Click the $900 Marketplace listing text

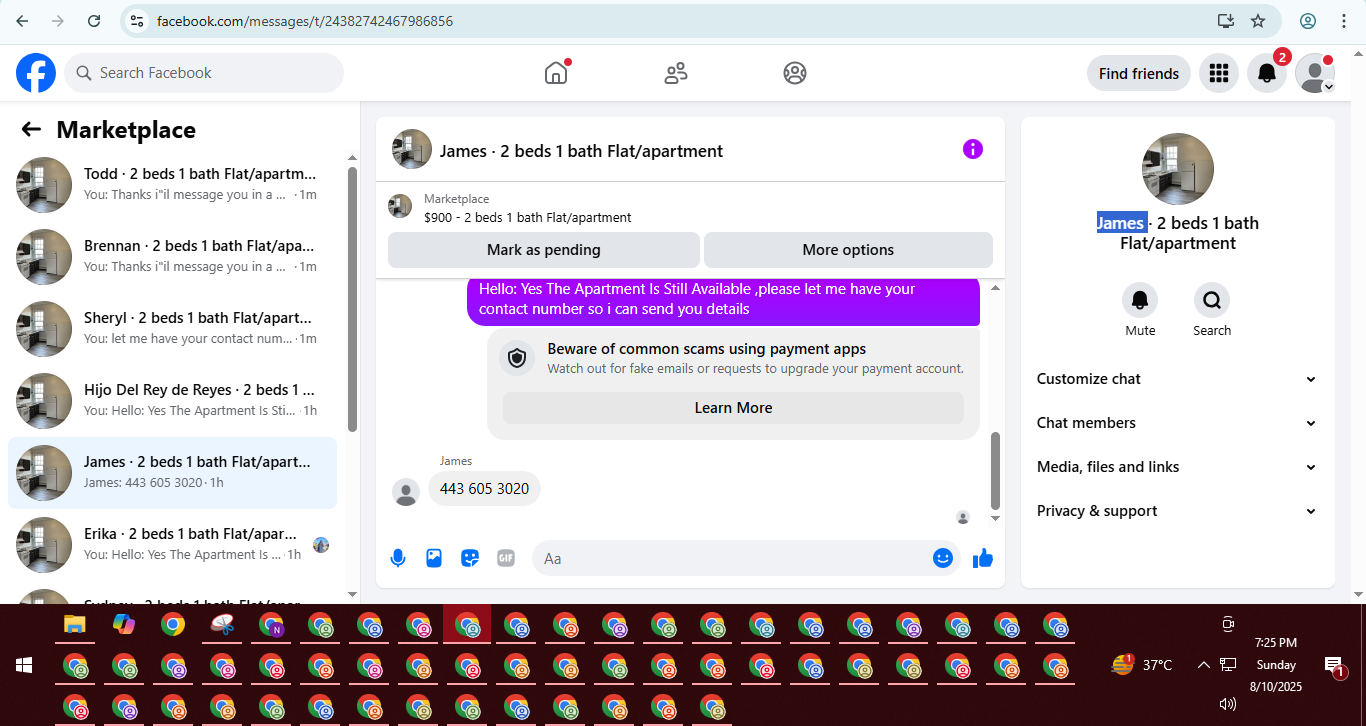click(528, 217)
